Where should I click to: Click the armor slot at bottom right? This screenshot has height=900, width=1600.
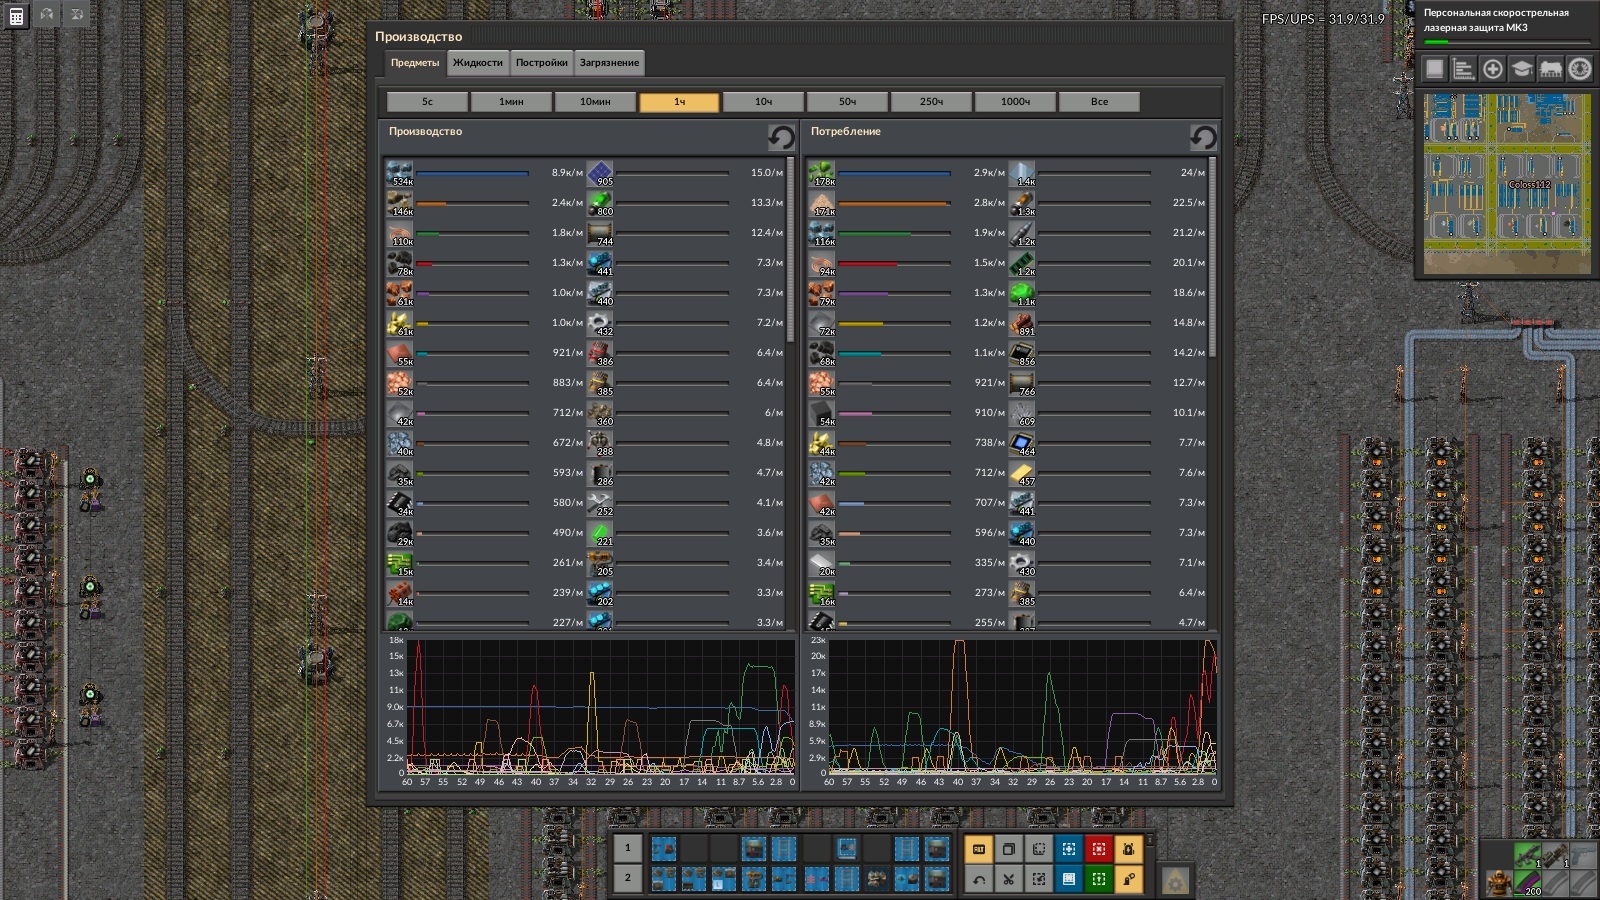coord(1498,881)
